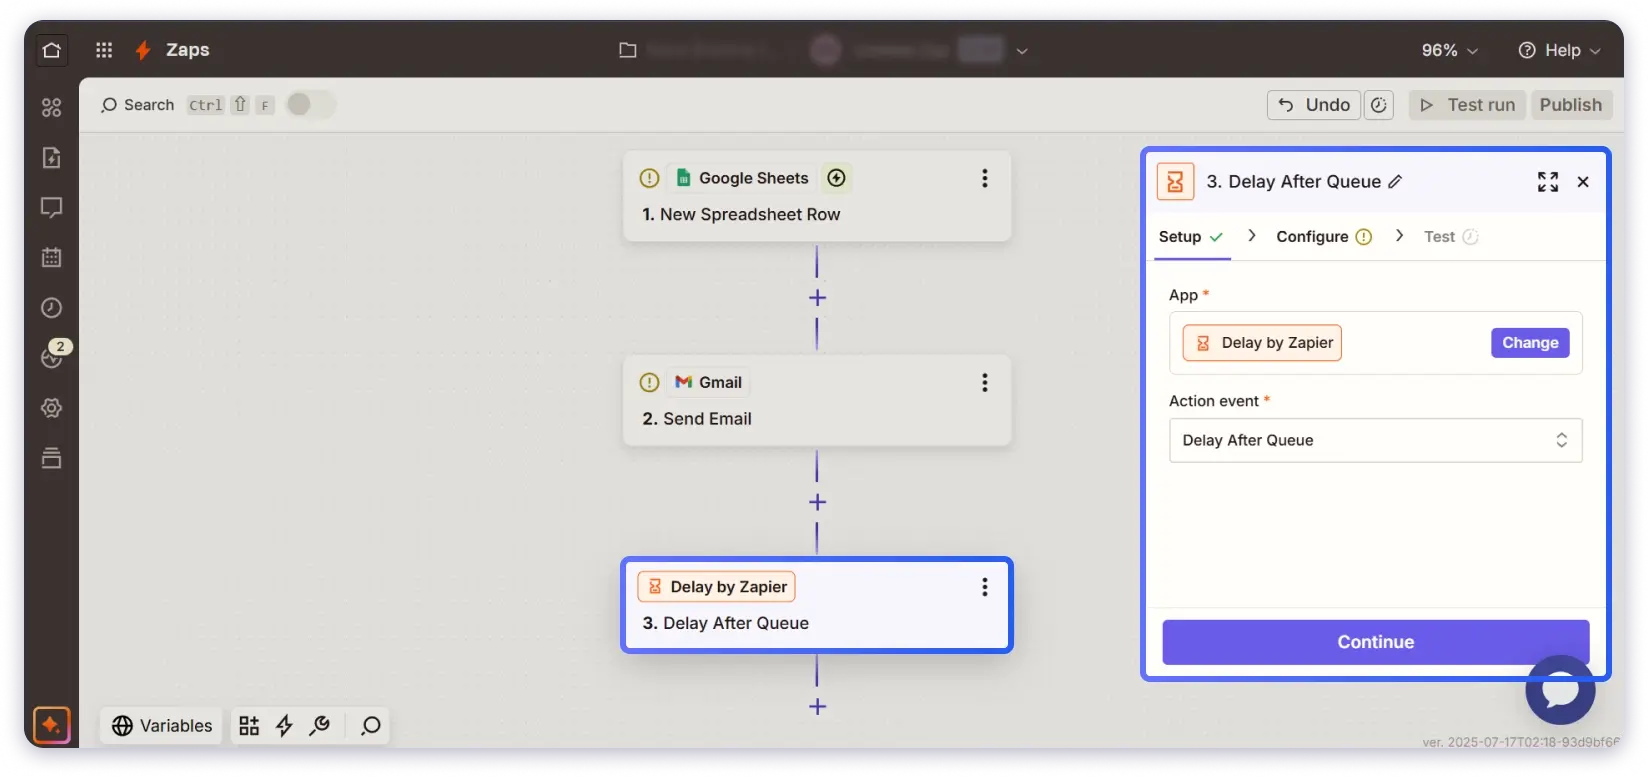Click the Continue button
The height and width of the screenshot is (777, 1648).
point(1375,642)
